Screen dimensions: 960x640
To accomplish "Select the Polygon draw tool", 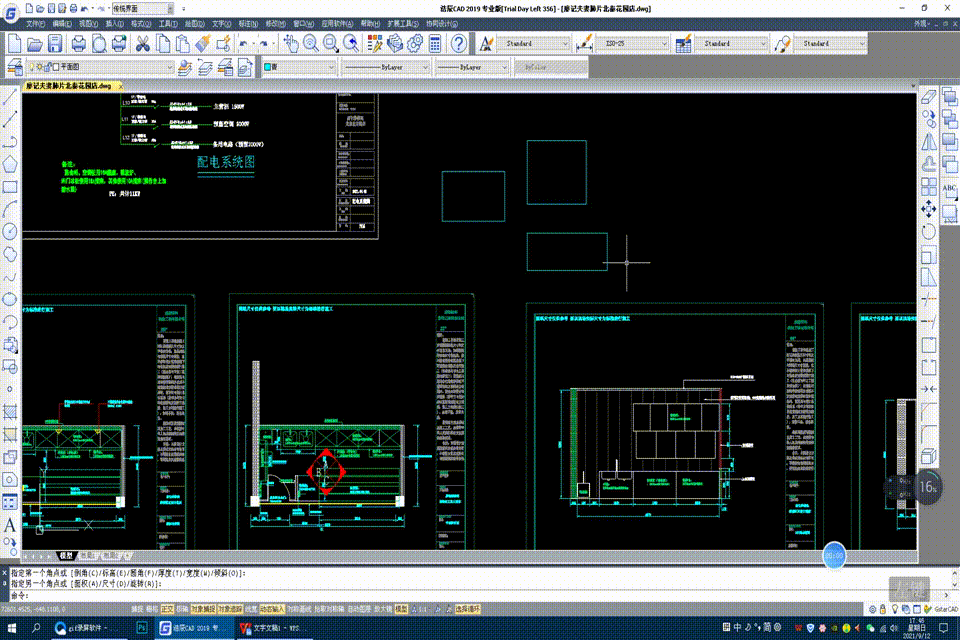I will coord(11,163).
